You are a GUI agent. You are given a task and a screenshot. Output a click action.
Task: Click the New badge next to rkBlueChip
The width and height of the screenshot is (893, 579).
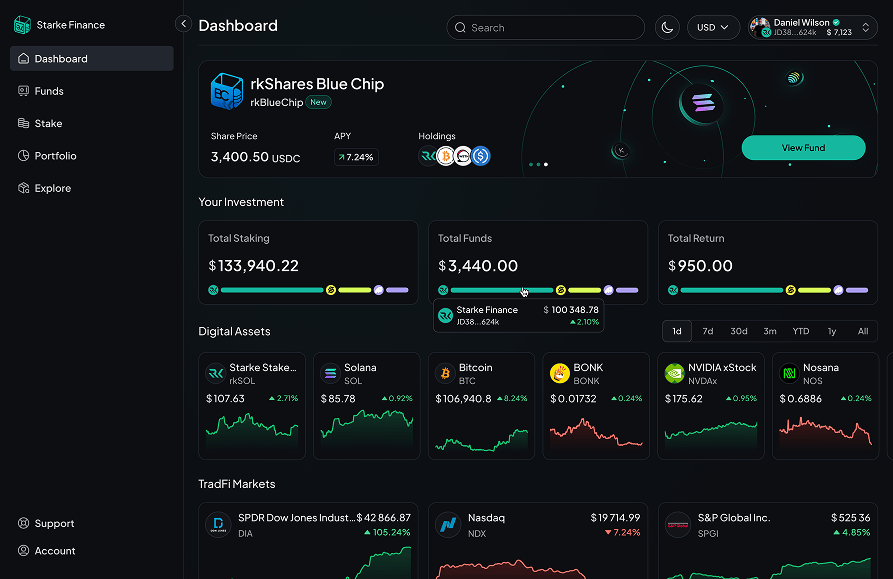point(318,102)
